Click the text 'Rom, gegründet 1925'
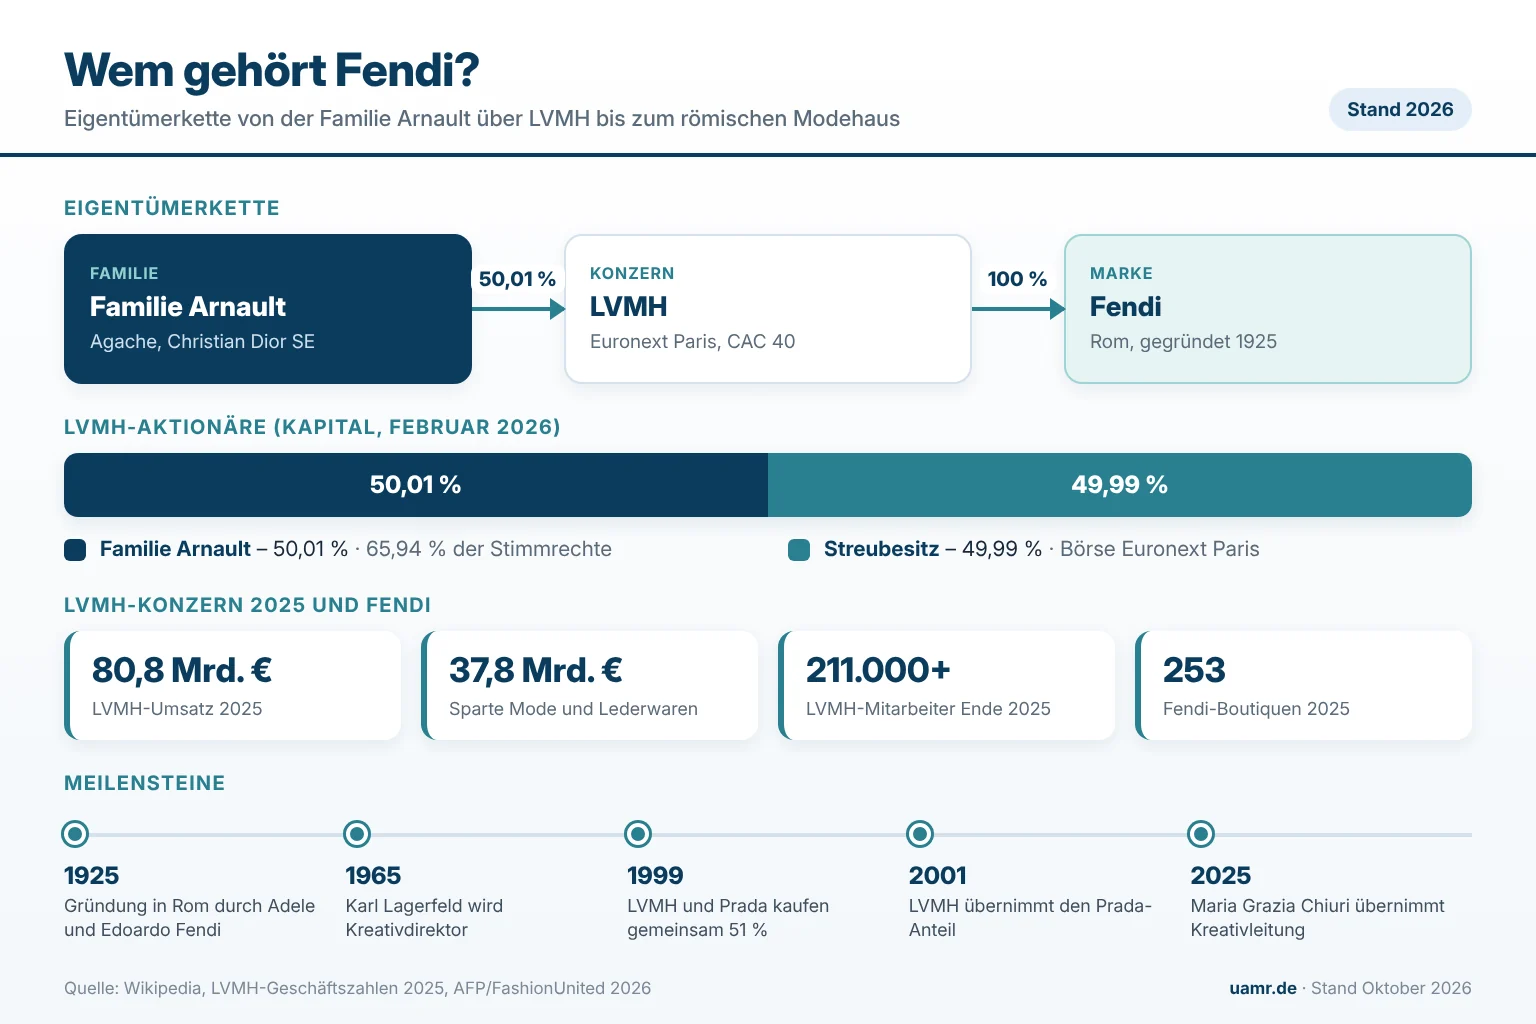The width and height of the screenshot is (1536, 1024). click(1183, 342)
